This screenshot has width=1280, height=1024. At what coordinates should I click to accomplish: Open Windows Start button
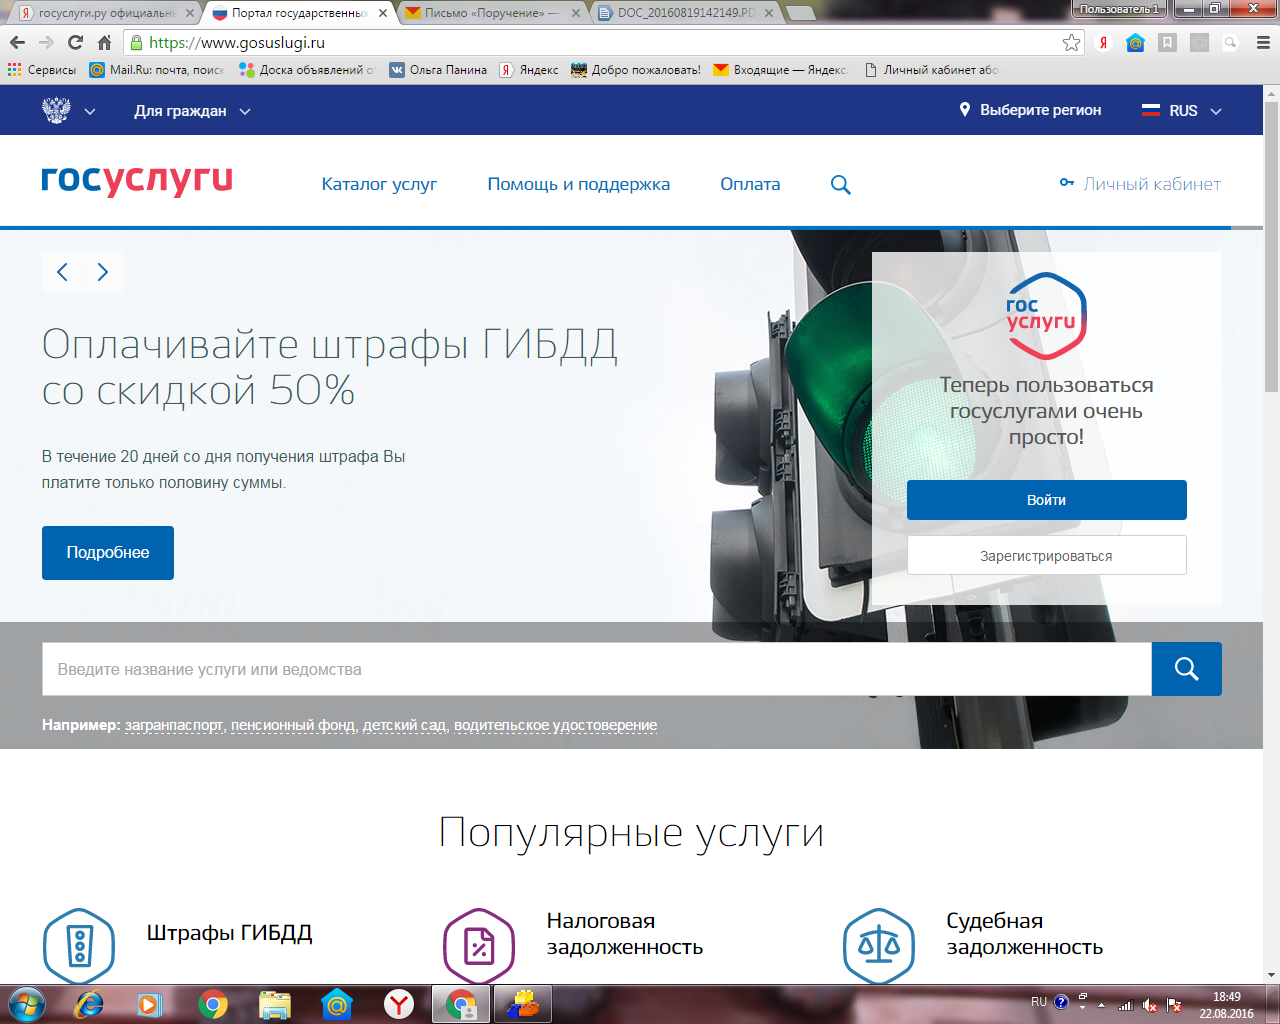click(26, 1004)
